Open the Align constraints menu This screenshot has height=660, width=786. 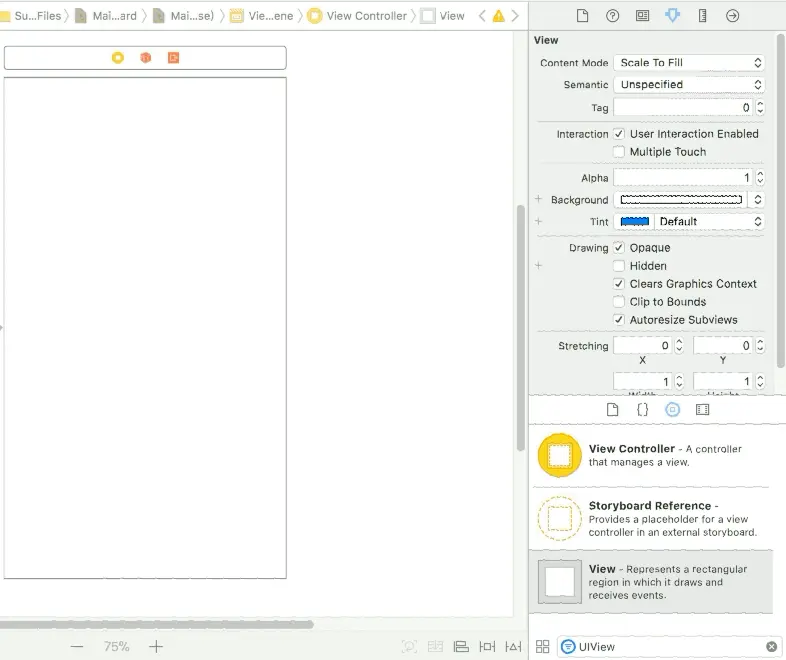[461, 646]
